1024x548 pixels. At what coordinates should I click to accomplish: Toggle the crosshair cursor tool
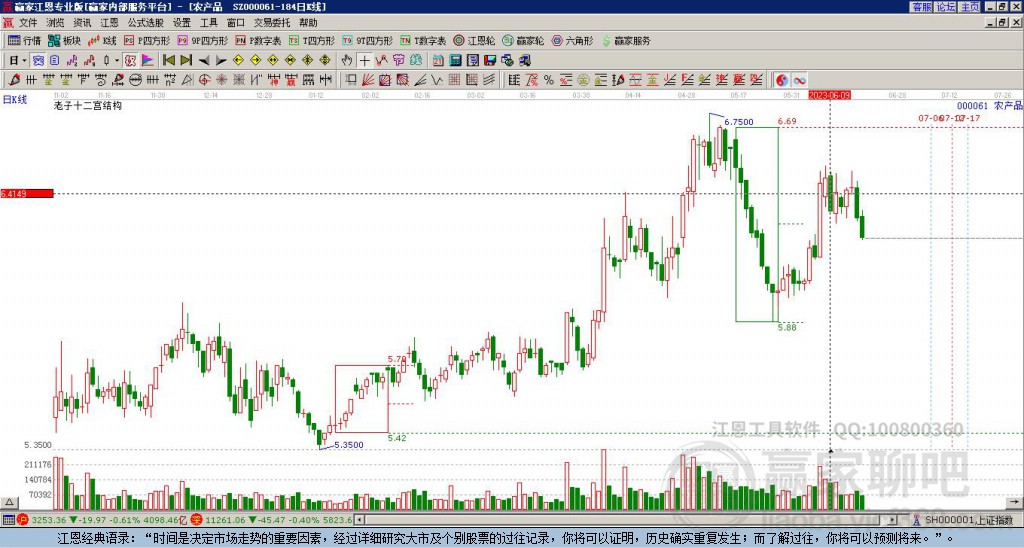pyautogui.click(x=364, y=61)
